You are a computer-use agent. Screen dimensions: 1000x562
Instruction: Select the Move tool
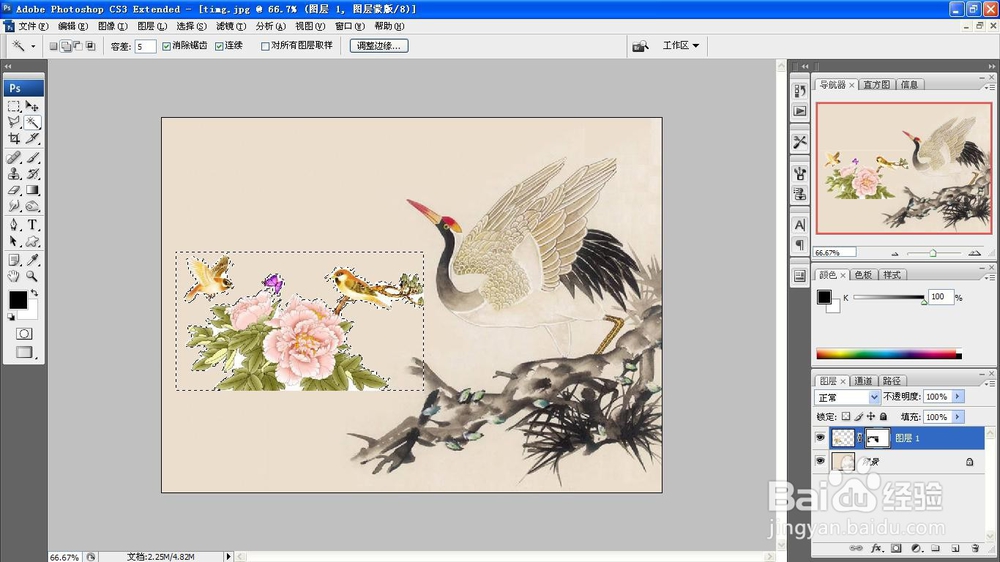tap(33, 107)
